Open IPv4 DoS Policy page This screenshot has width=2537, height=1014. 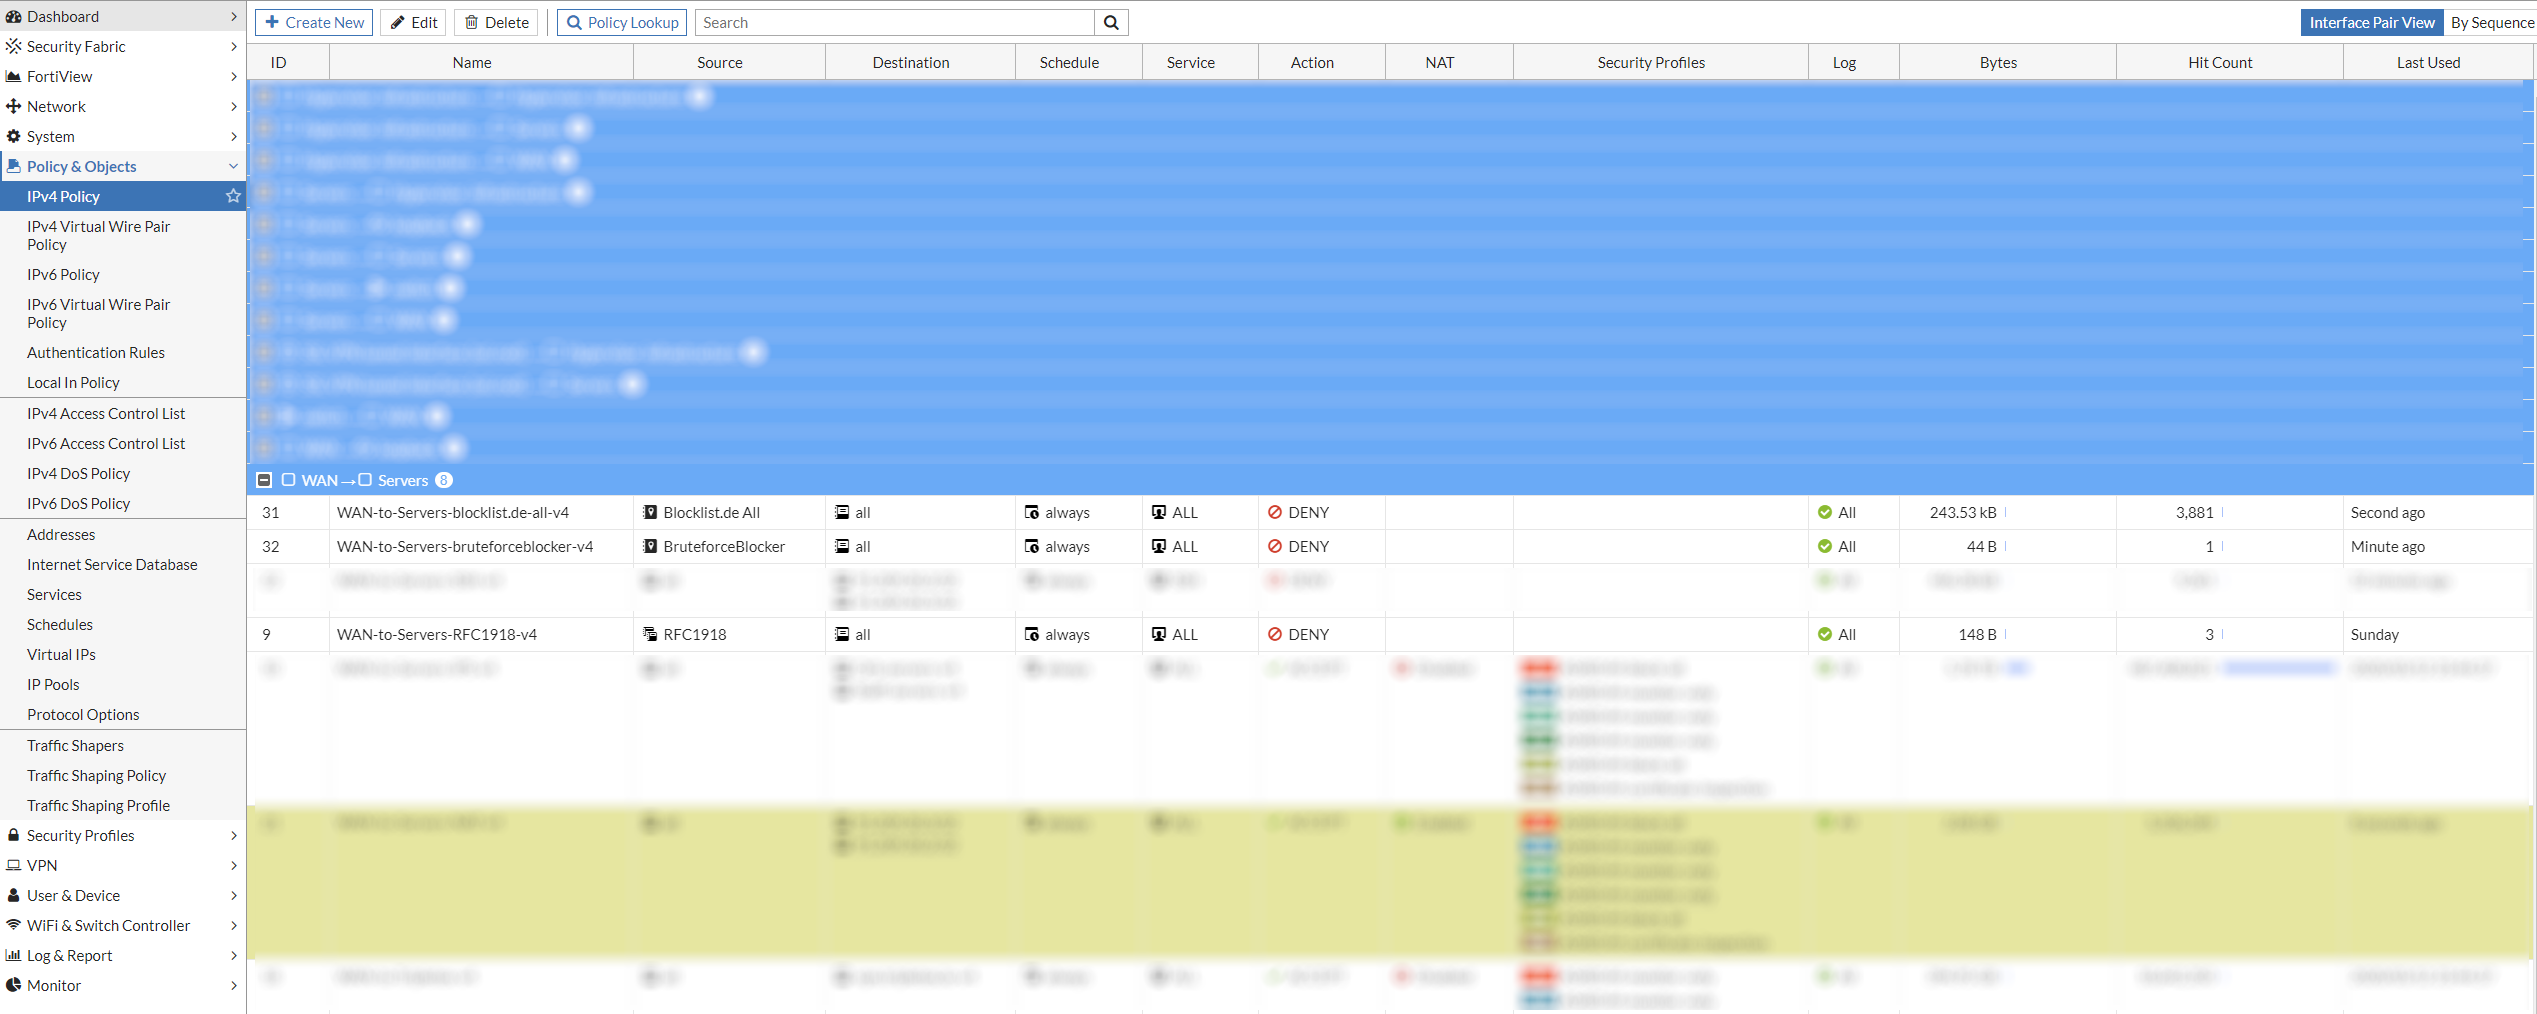coord(78,474)
